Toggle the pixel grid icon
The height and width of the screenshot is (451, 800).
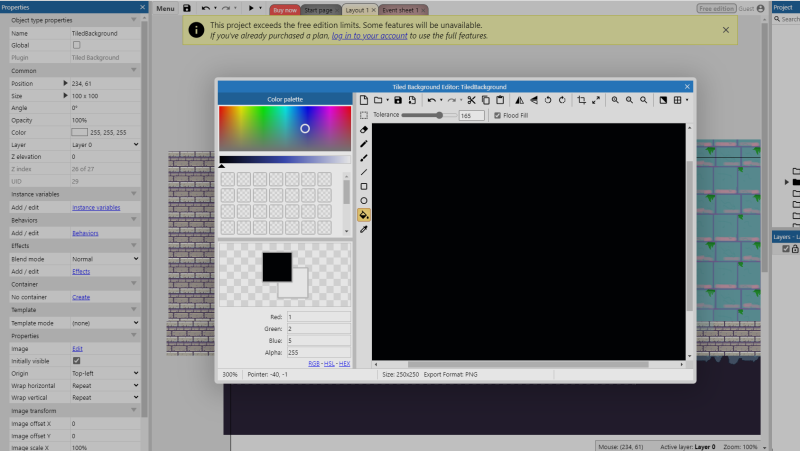[x=678, y=100]
